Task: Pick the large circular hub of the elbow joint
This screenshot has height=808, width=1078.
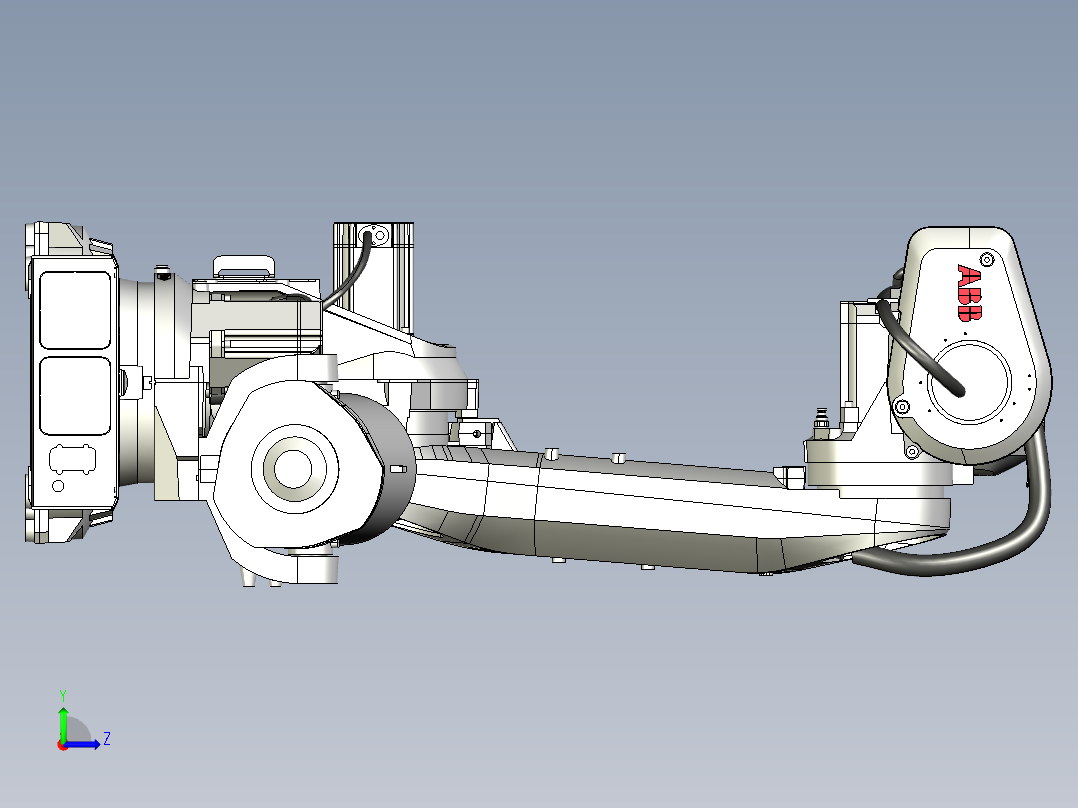Action: tap(294, 468)
